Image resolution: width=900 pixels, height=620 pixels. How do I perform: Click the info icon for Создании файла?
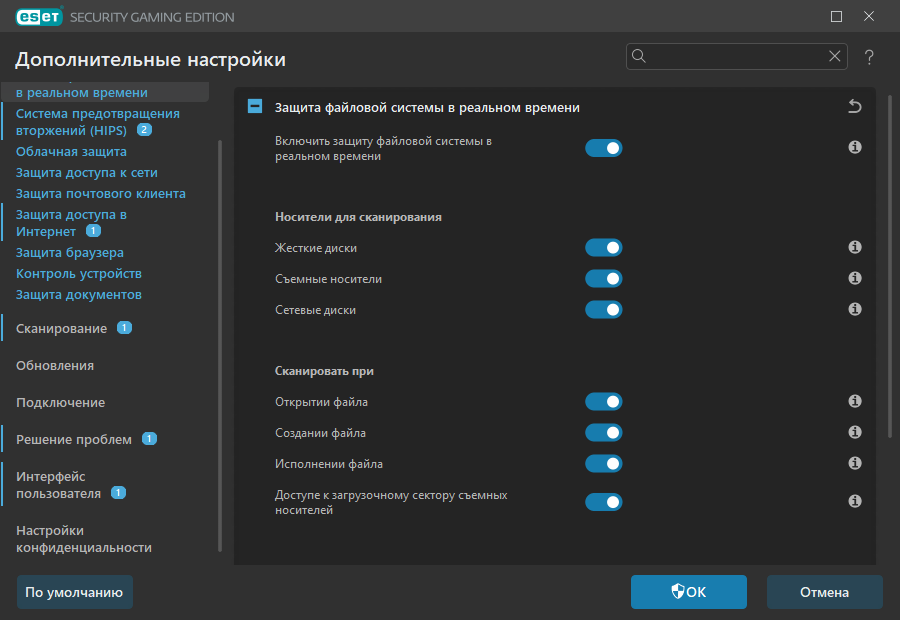point(855,432)
